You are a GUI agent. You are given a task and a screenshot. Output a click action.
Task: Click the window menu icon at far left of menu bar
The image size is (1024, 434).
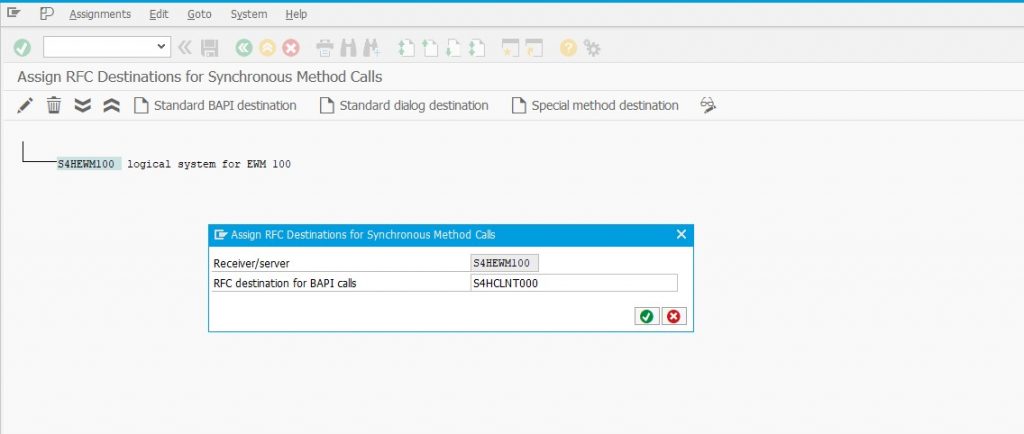[x=14, y=13]
